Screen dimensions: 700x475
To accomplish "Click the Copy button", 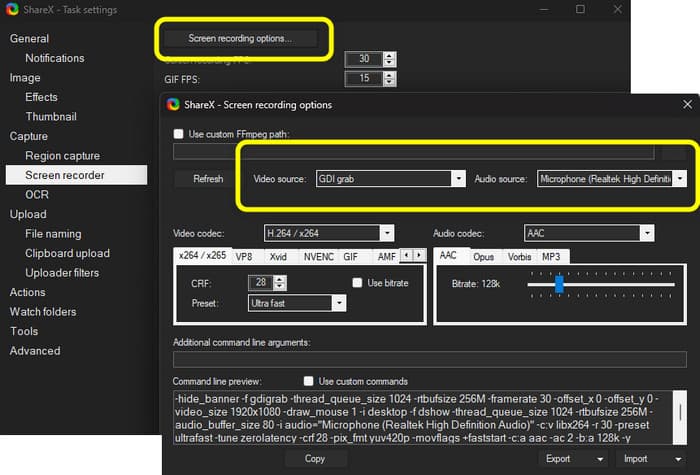I will click(x=315, y=458).
